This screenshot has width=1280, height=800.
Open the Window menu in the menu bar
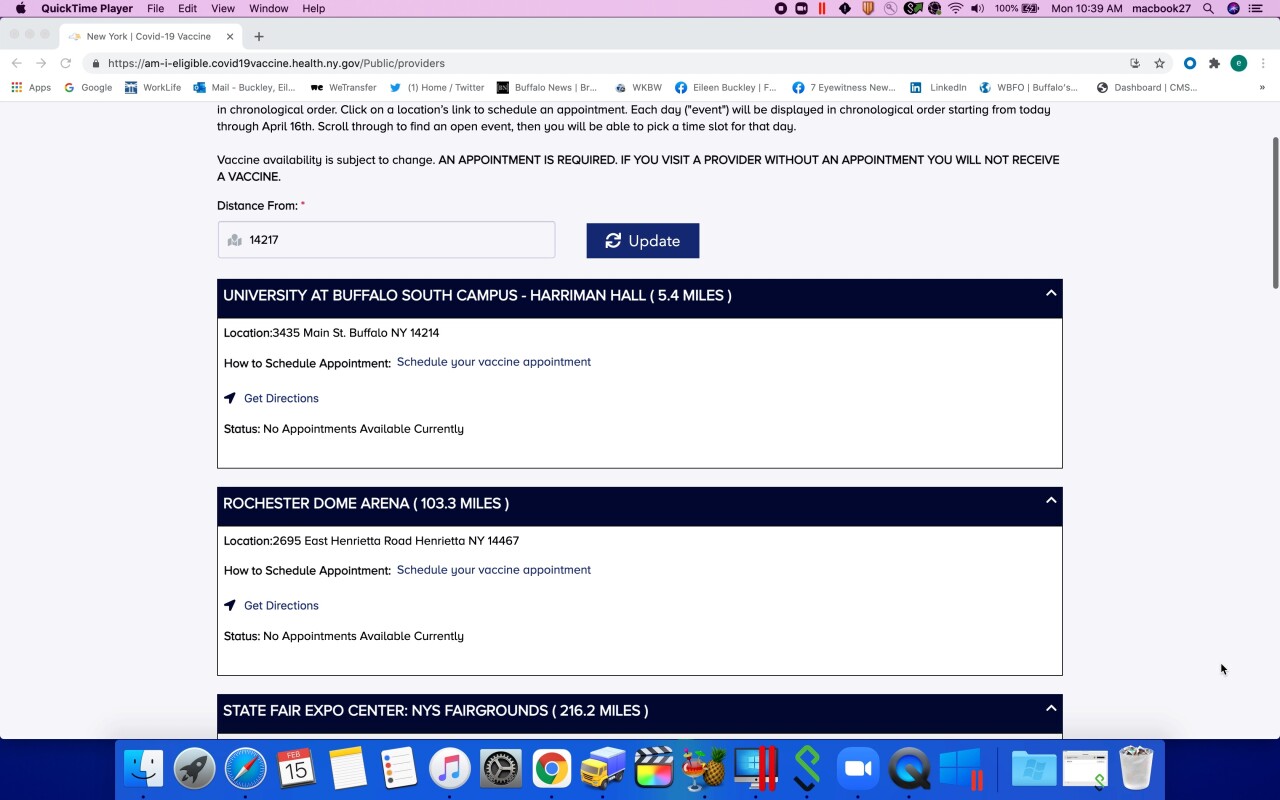pyautogui.click(x=268, y=8)
